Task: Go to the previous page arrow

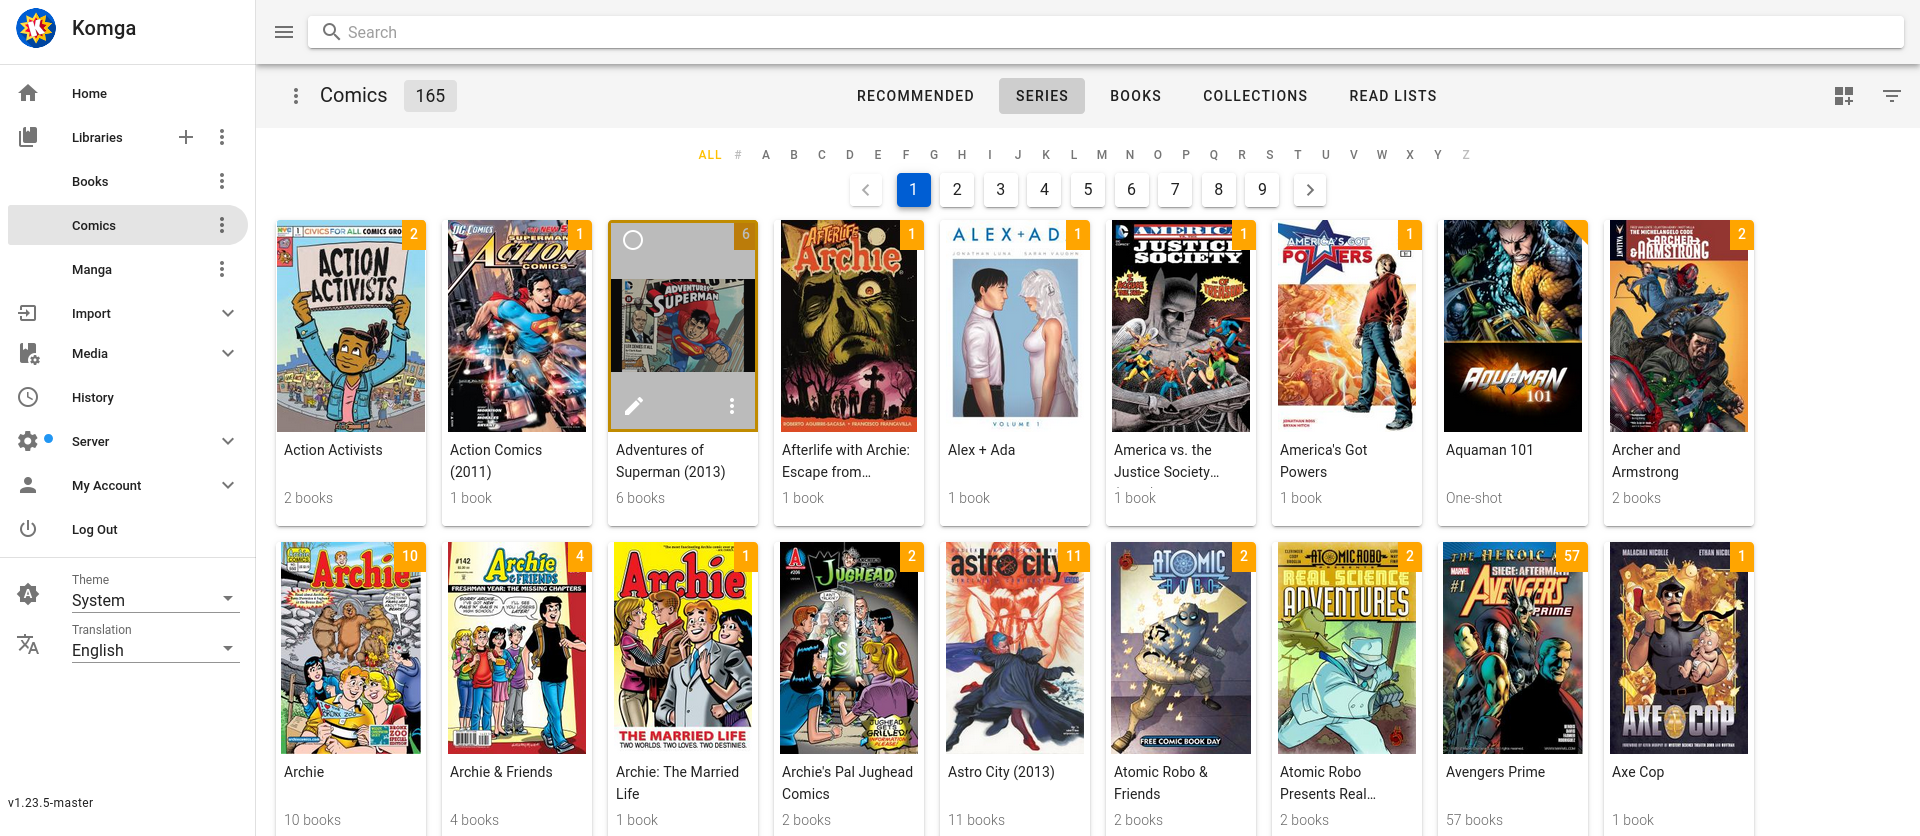Action: (866, 190)
